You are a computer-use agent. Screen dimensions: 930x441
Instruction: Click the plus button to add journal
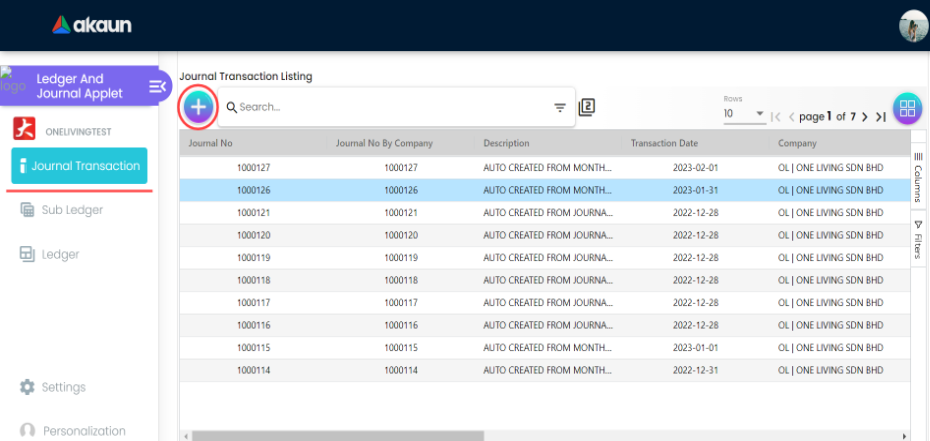pos(198,107)
